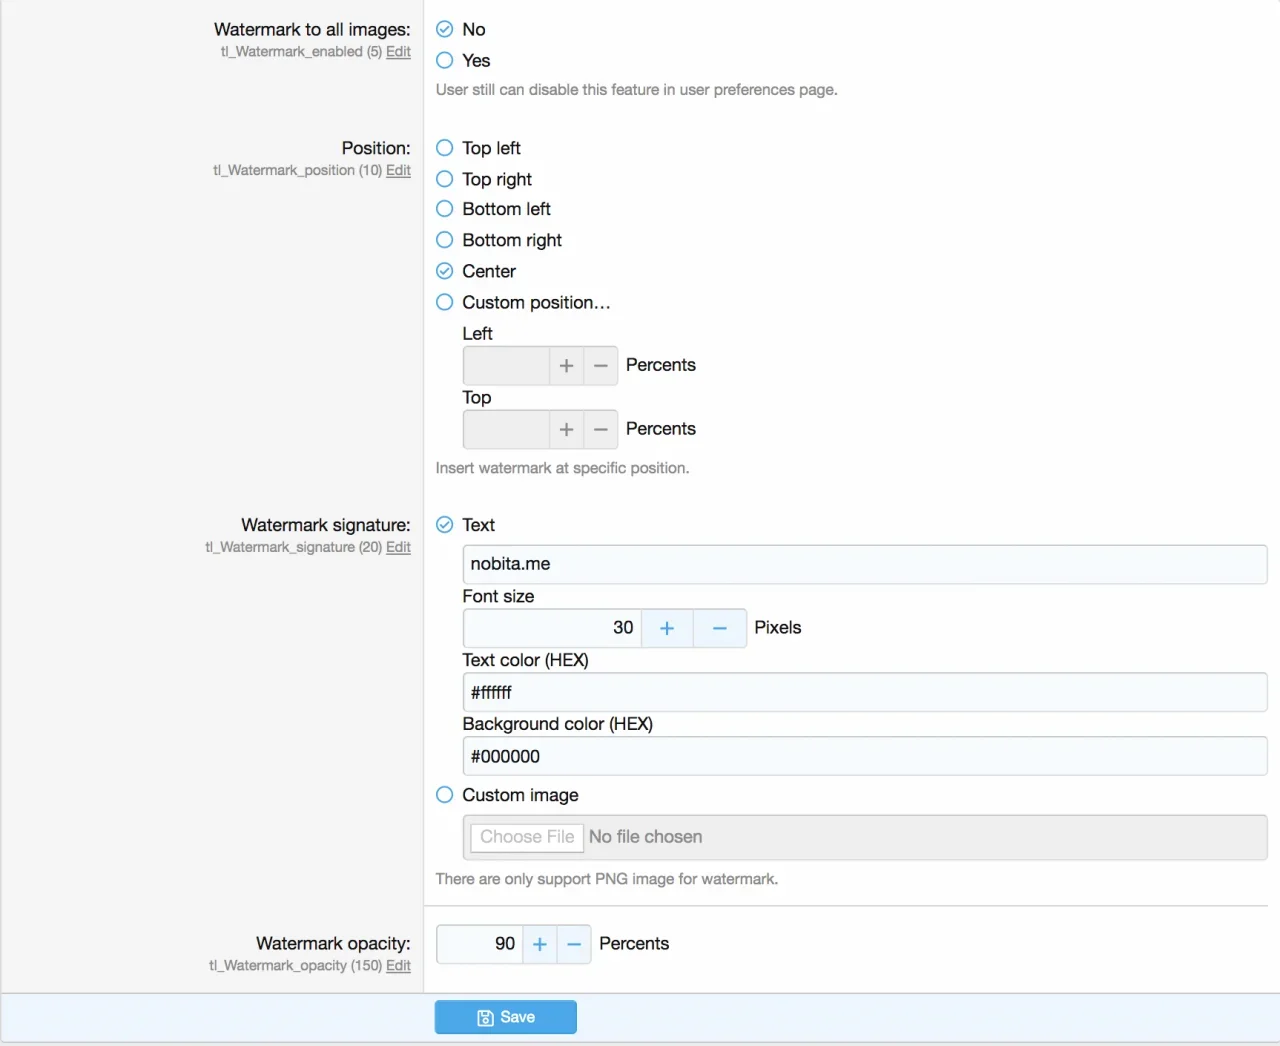Select Top left position option
This screenshot has width=1280, height=1046.
tap(445, 148)
